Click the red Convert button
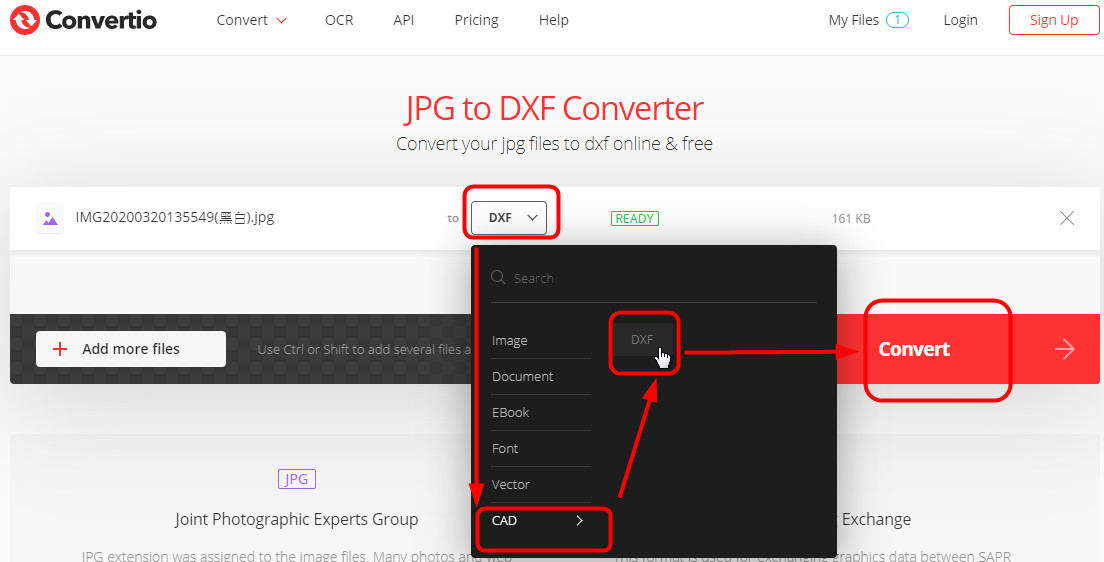The height and width of the screenshot is (562, 1104). [968, 349]
